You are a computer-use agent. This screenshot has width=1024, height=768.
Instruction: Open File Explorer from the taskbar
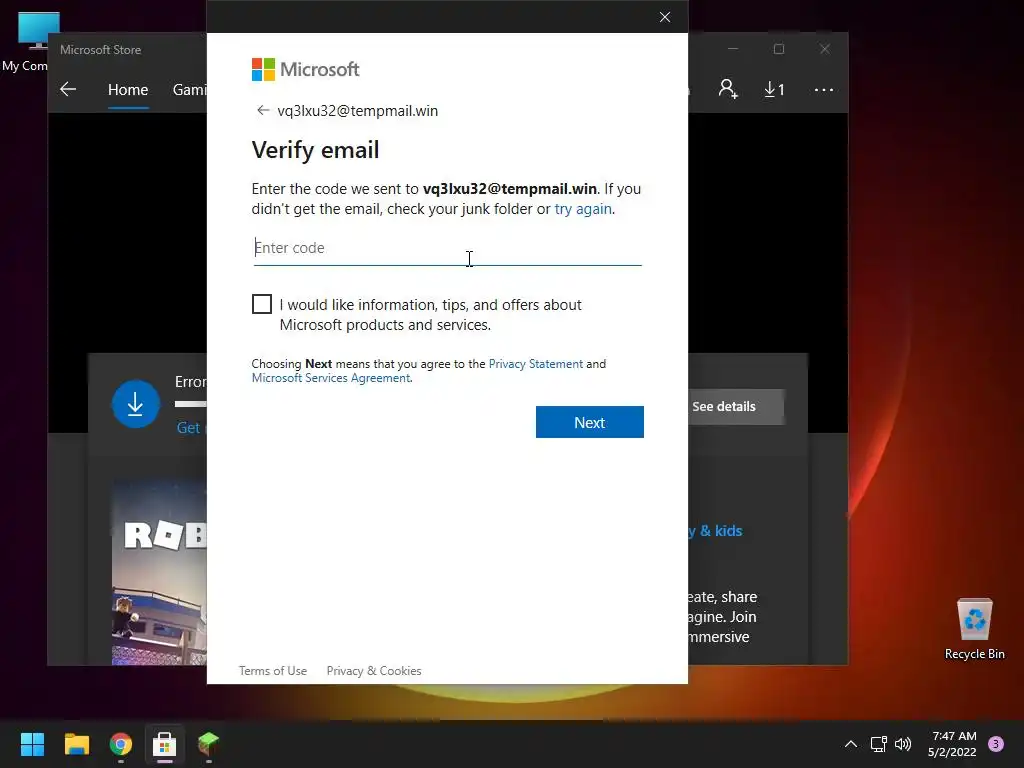point(76,744)
